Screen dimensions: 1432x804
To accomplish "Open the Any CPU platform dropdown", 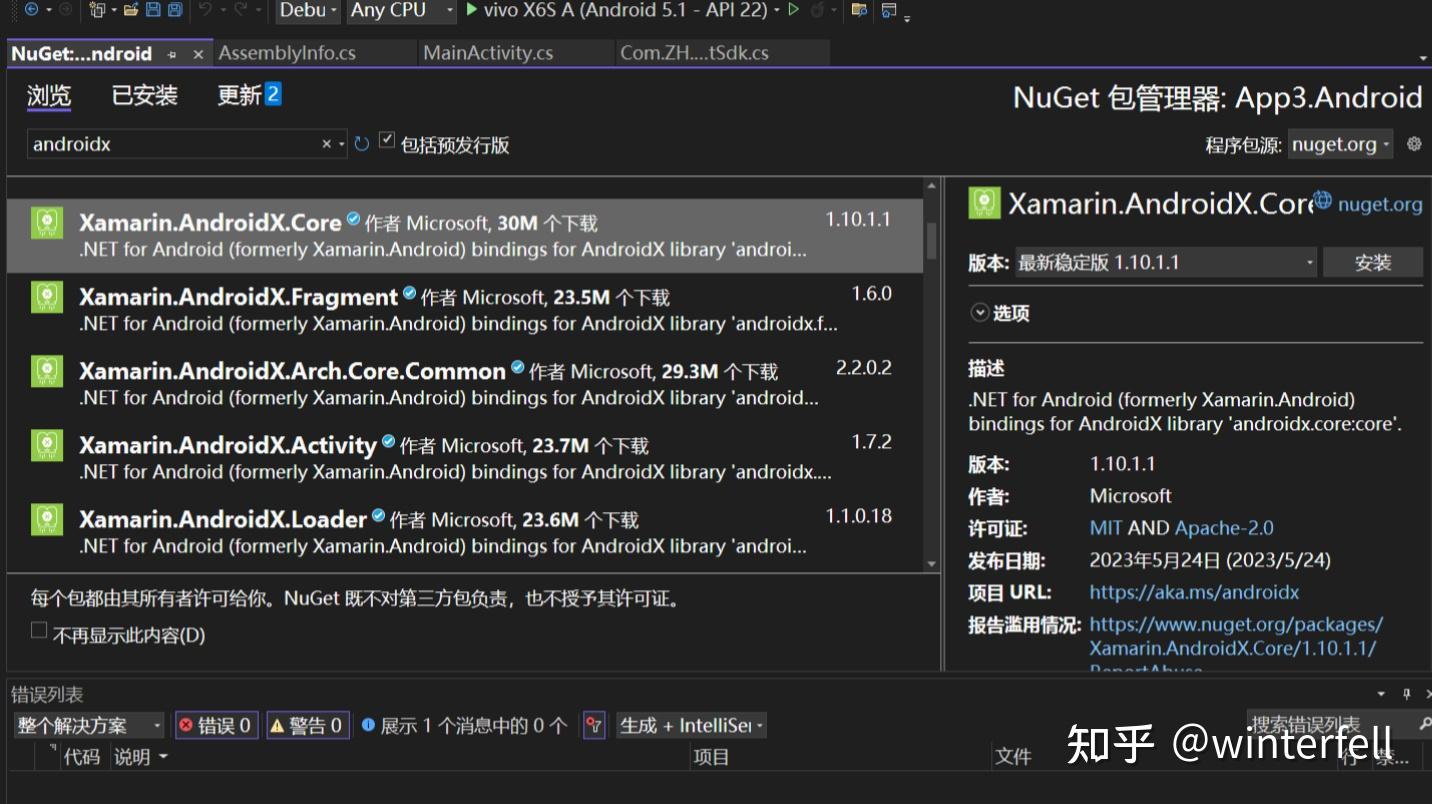I will tap(402, 10).
